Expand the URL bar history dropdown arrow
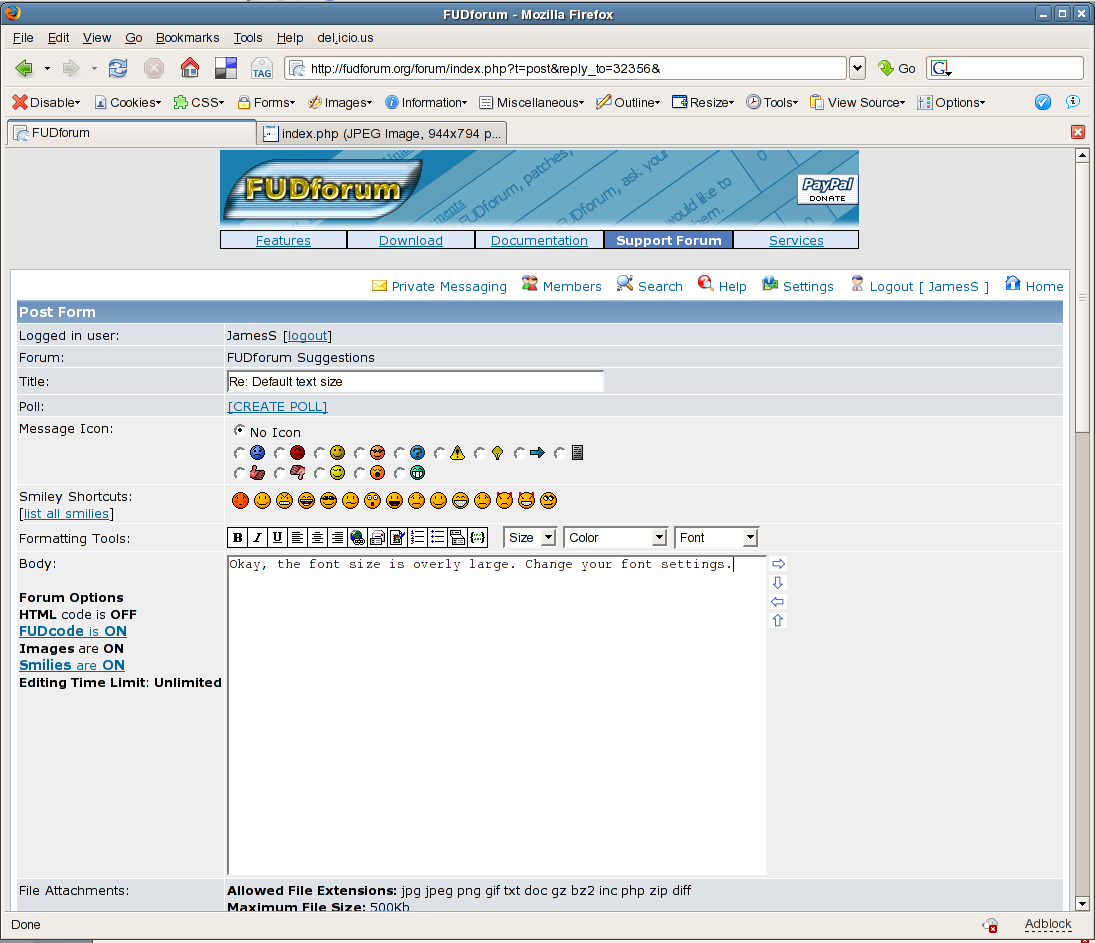1095x943 pixels. pos(857,68)
